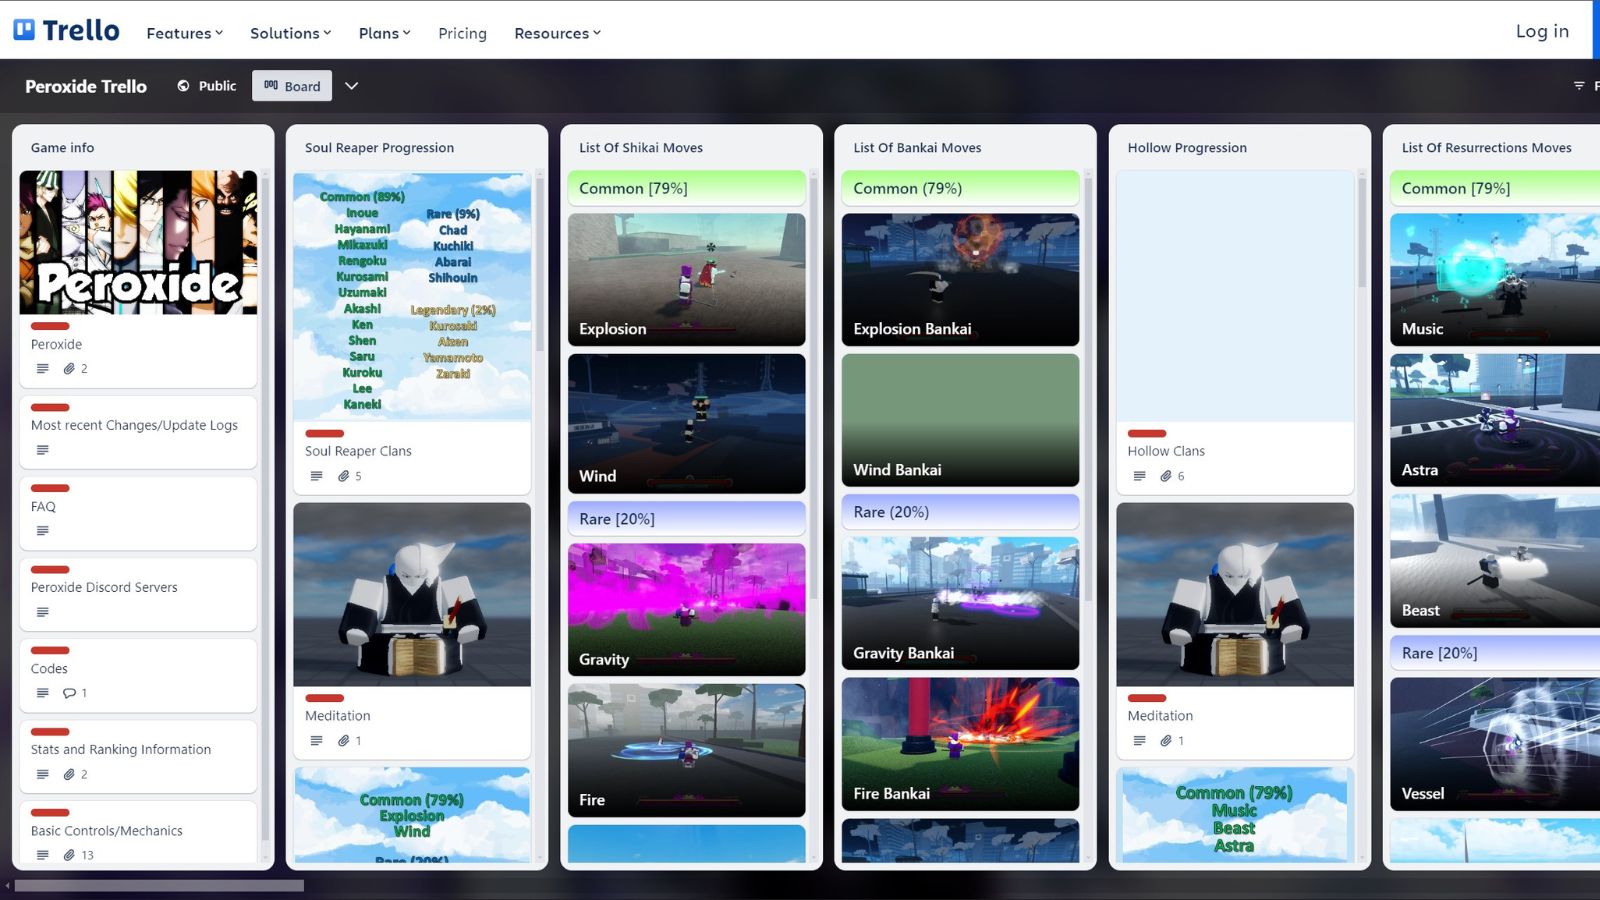Screen dimensions: 1600x900
Task: Open the Pricing page link
Action: coord(461,33)
